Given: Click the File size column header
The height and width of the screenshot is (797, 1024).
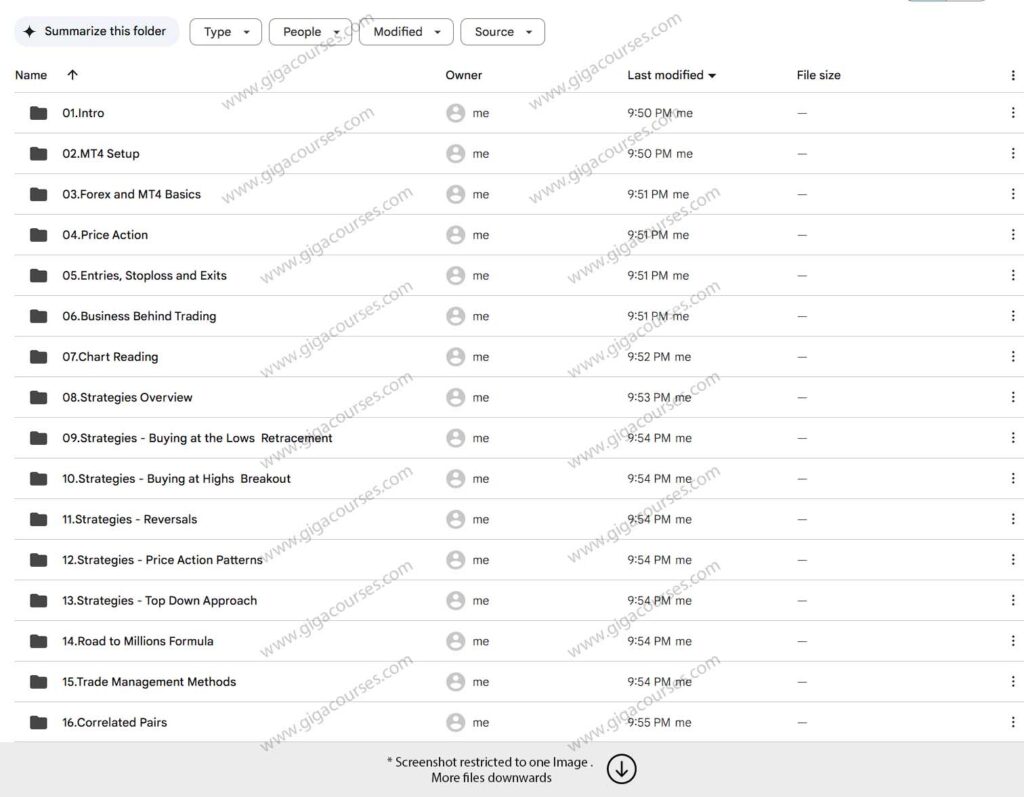Looking at the screenshot, I should pos(818,75).
